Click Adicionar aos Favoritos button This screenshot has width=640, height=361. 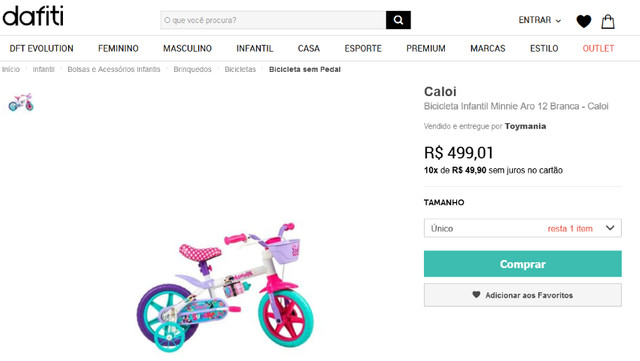[x=522, y=295]
